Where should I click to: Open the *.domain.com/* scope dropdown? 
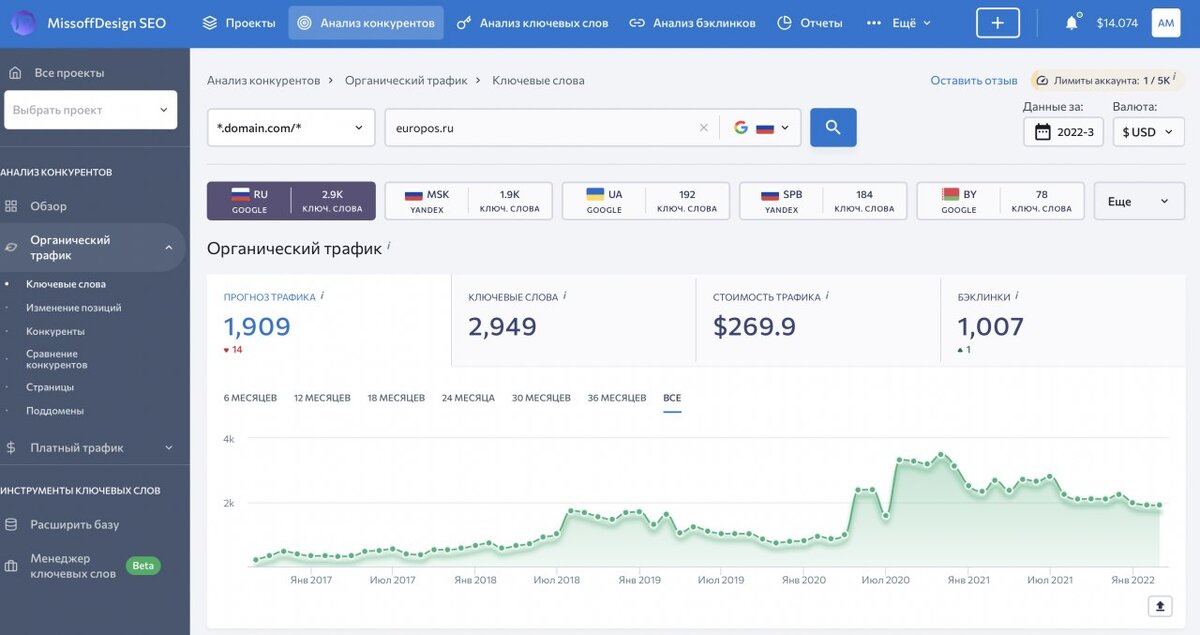click(291, 128)
